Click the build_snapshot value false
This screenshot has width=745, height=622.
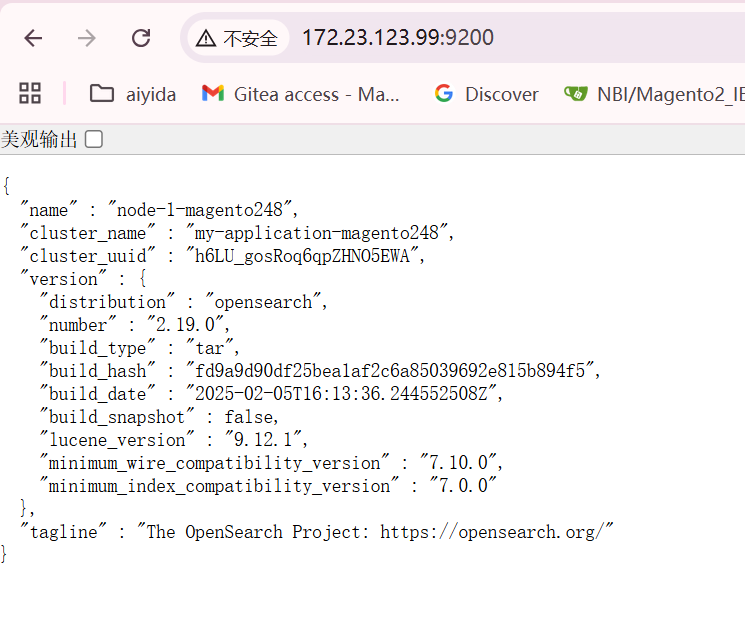[248, 417]
